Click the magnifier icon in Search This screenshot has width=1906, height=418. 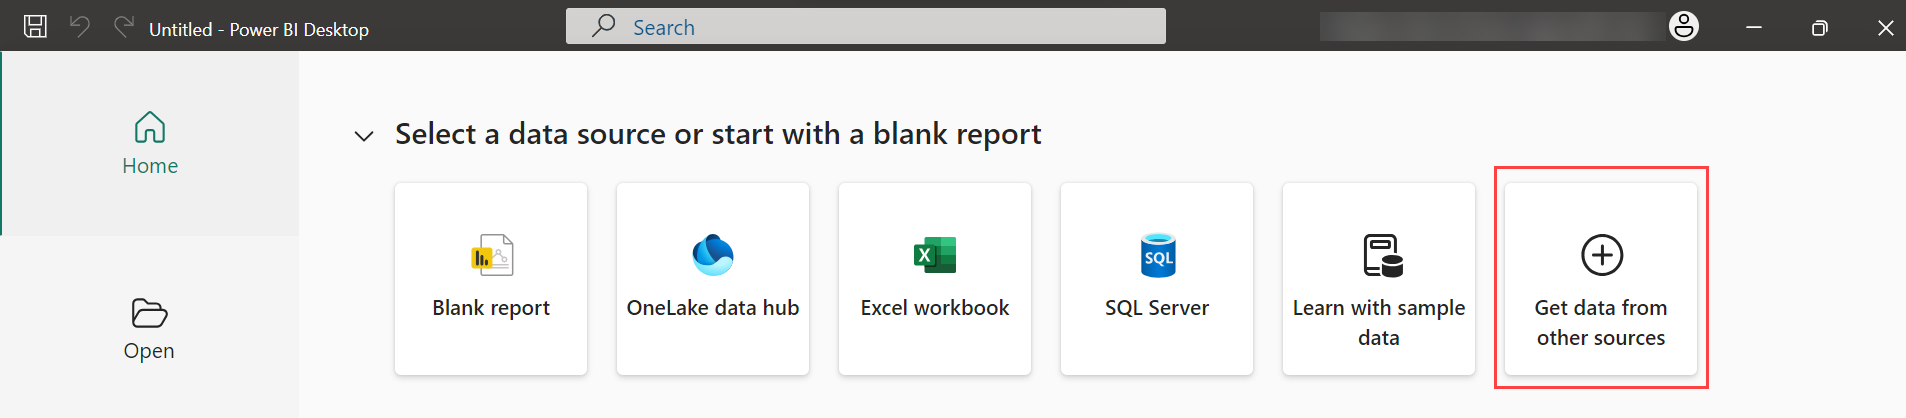pos(603,26)
